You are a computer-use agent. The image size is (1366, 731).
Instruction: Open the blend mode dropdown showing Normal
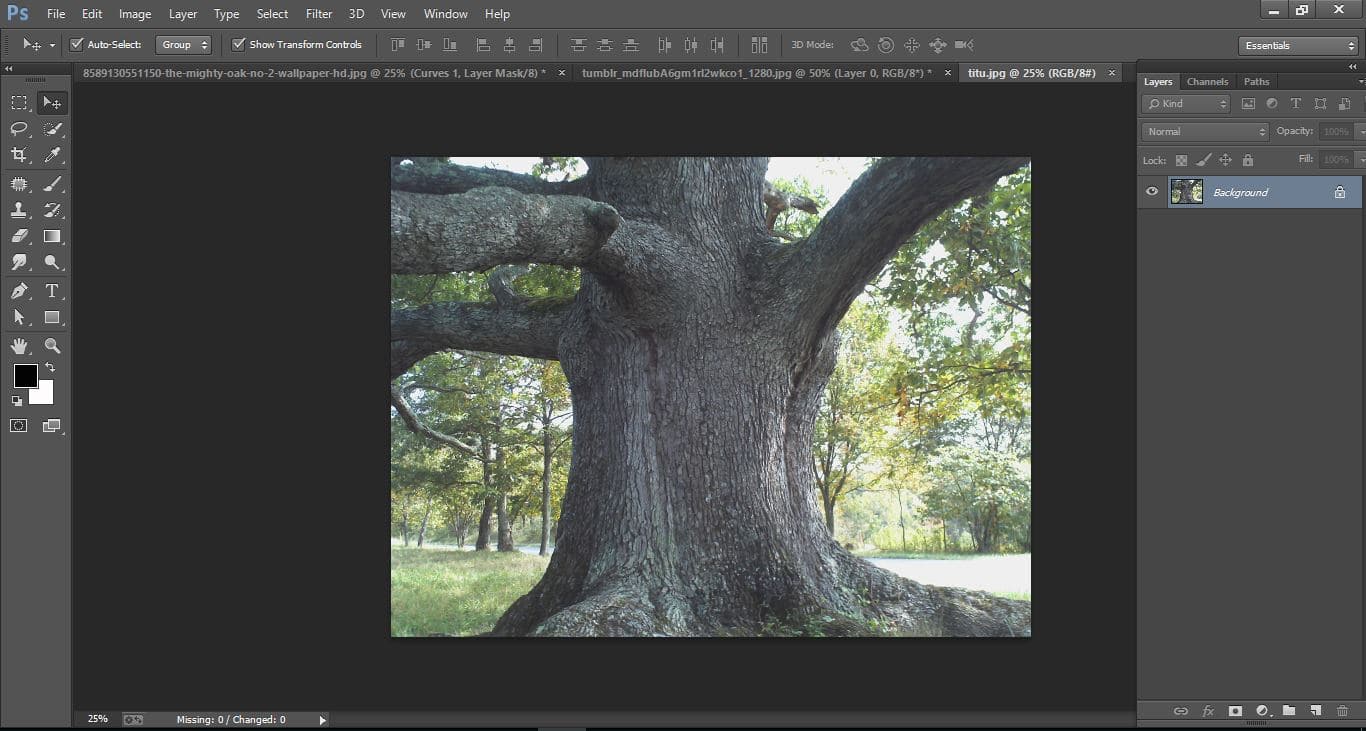[x=1203, y=131]
